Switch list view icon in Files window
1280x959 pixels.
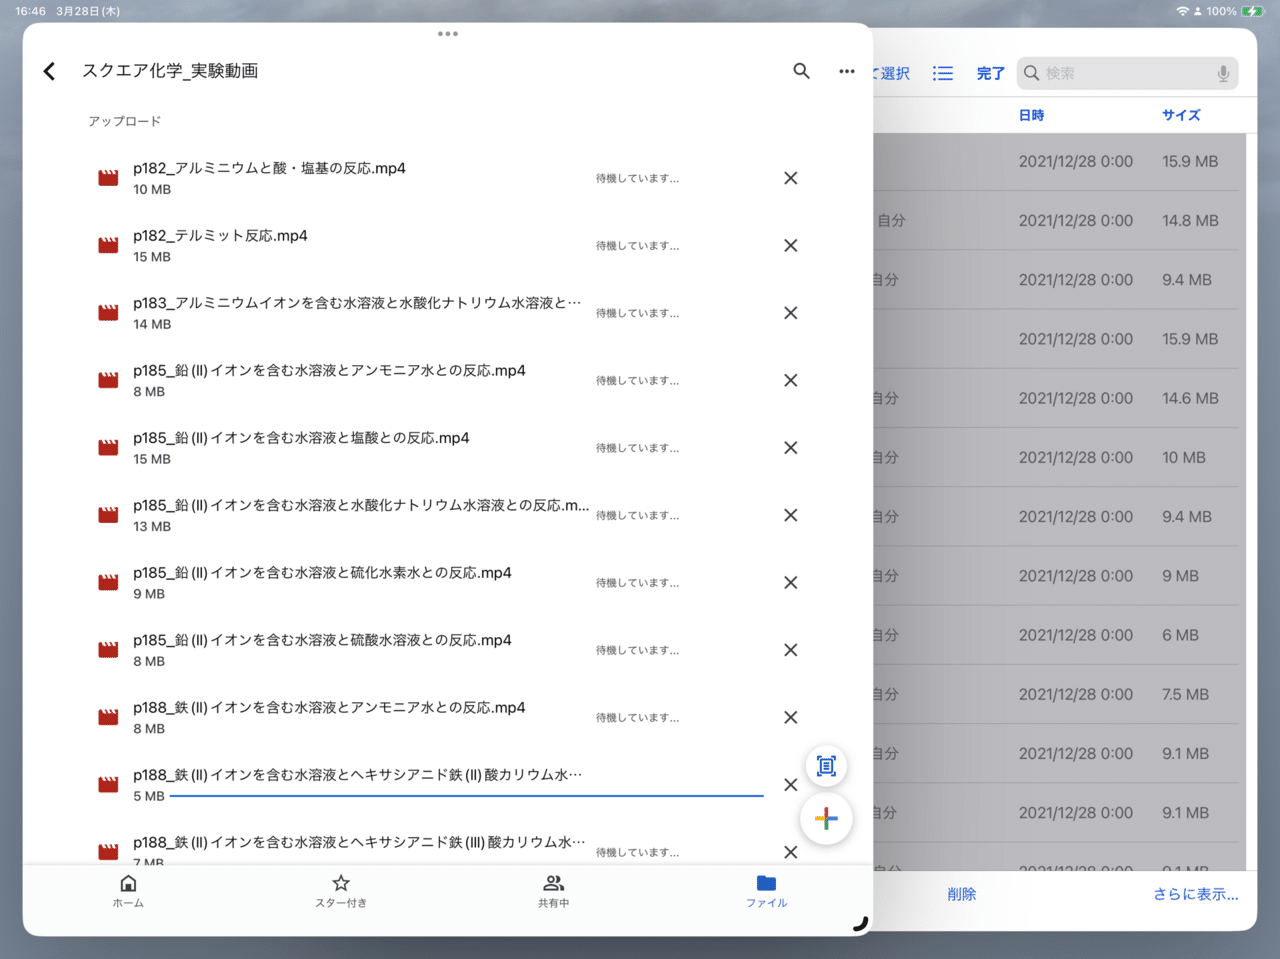943,73
